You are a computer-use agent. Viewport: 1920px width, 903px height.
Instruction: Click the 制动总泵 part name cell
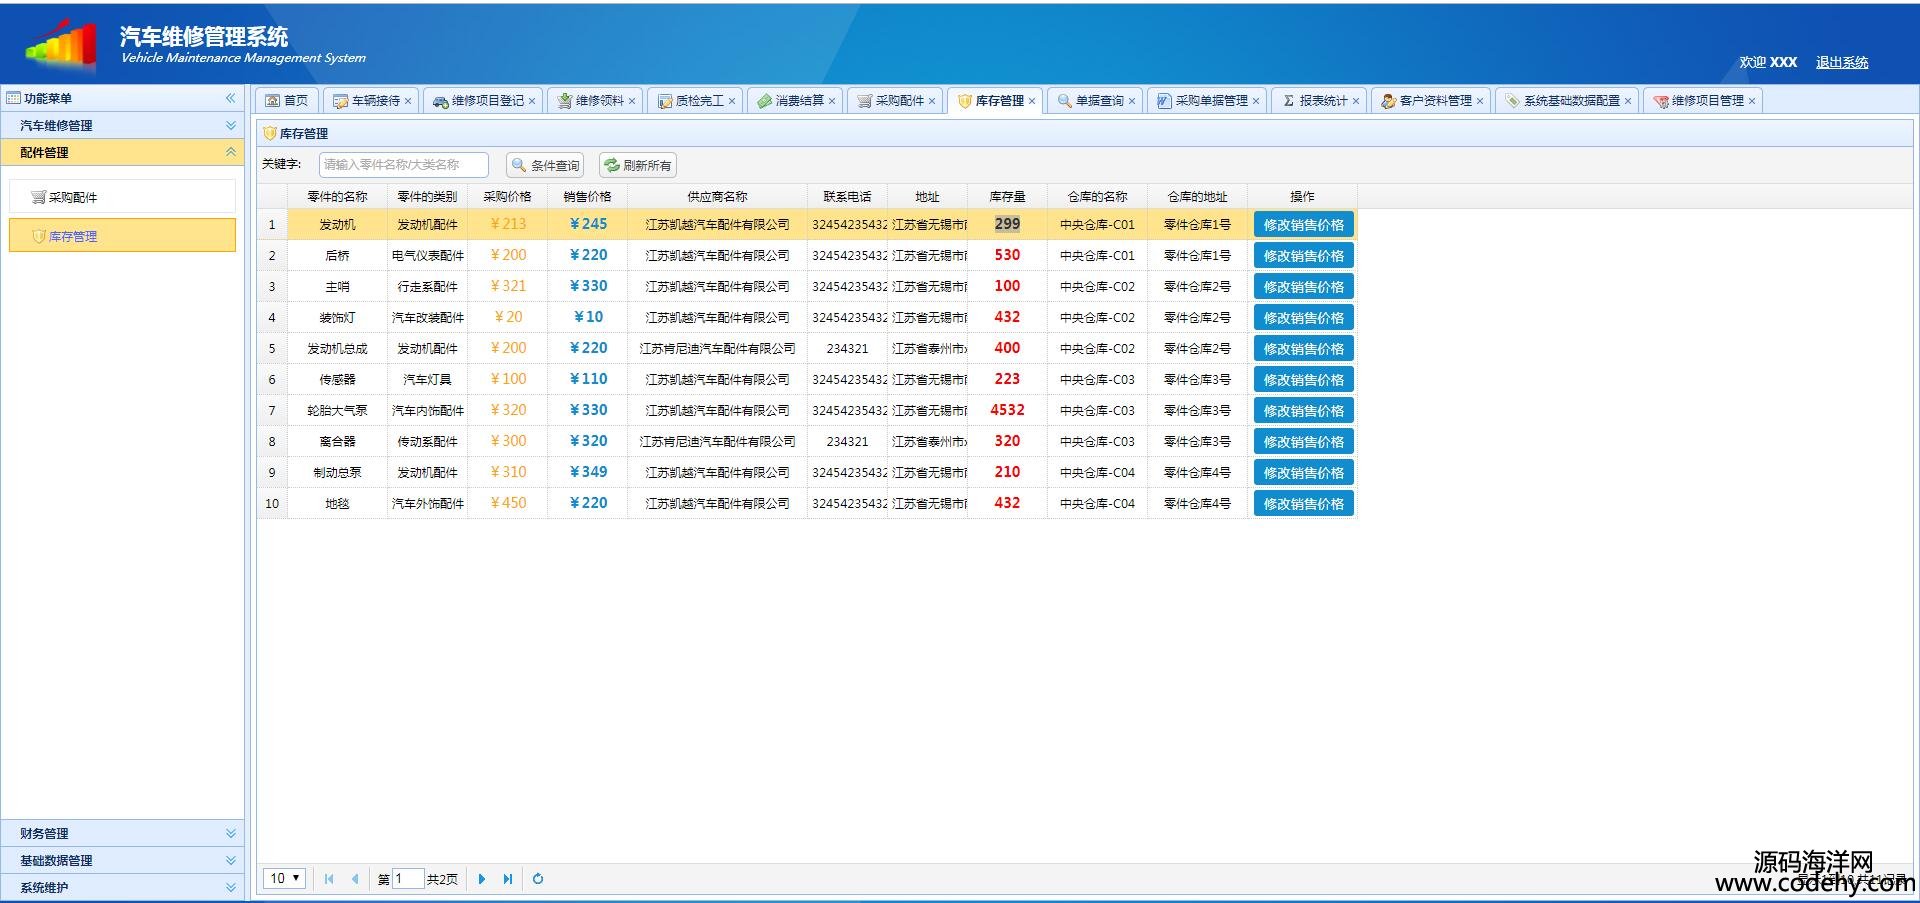pos(337,473)
